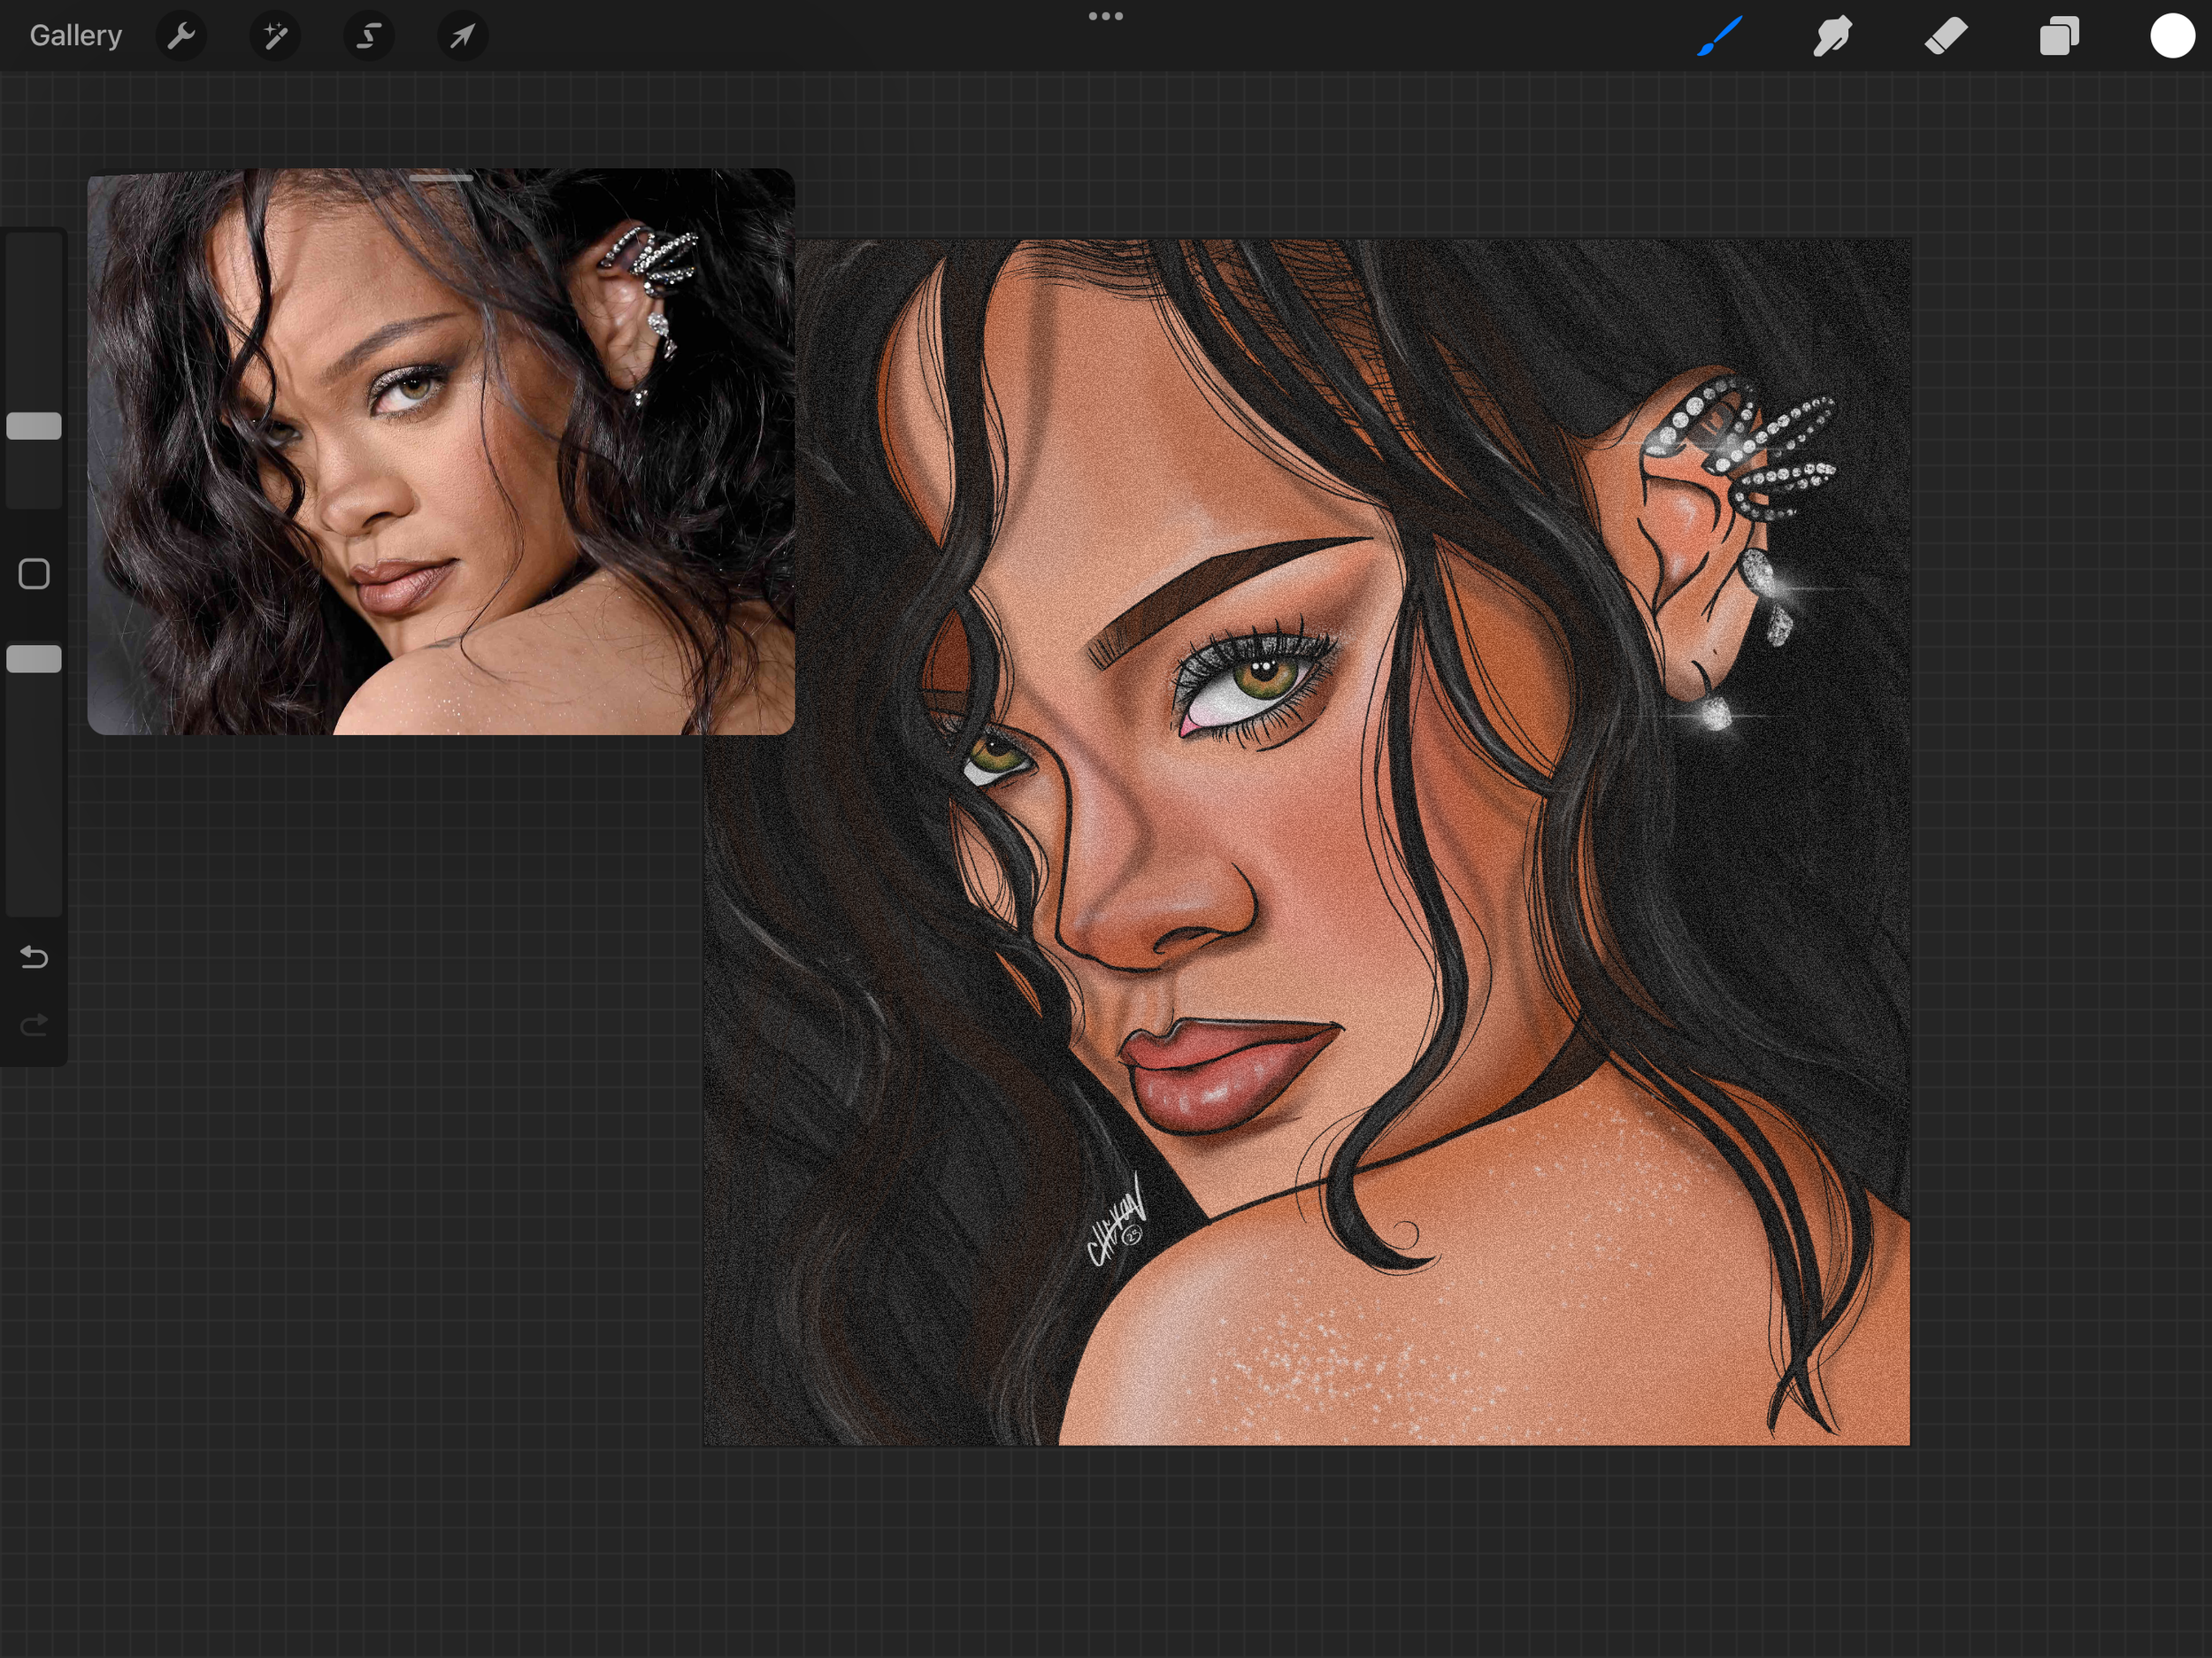
Task: Select the Paint brush tool
Action: click(1719, 37)
